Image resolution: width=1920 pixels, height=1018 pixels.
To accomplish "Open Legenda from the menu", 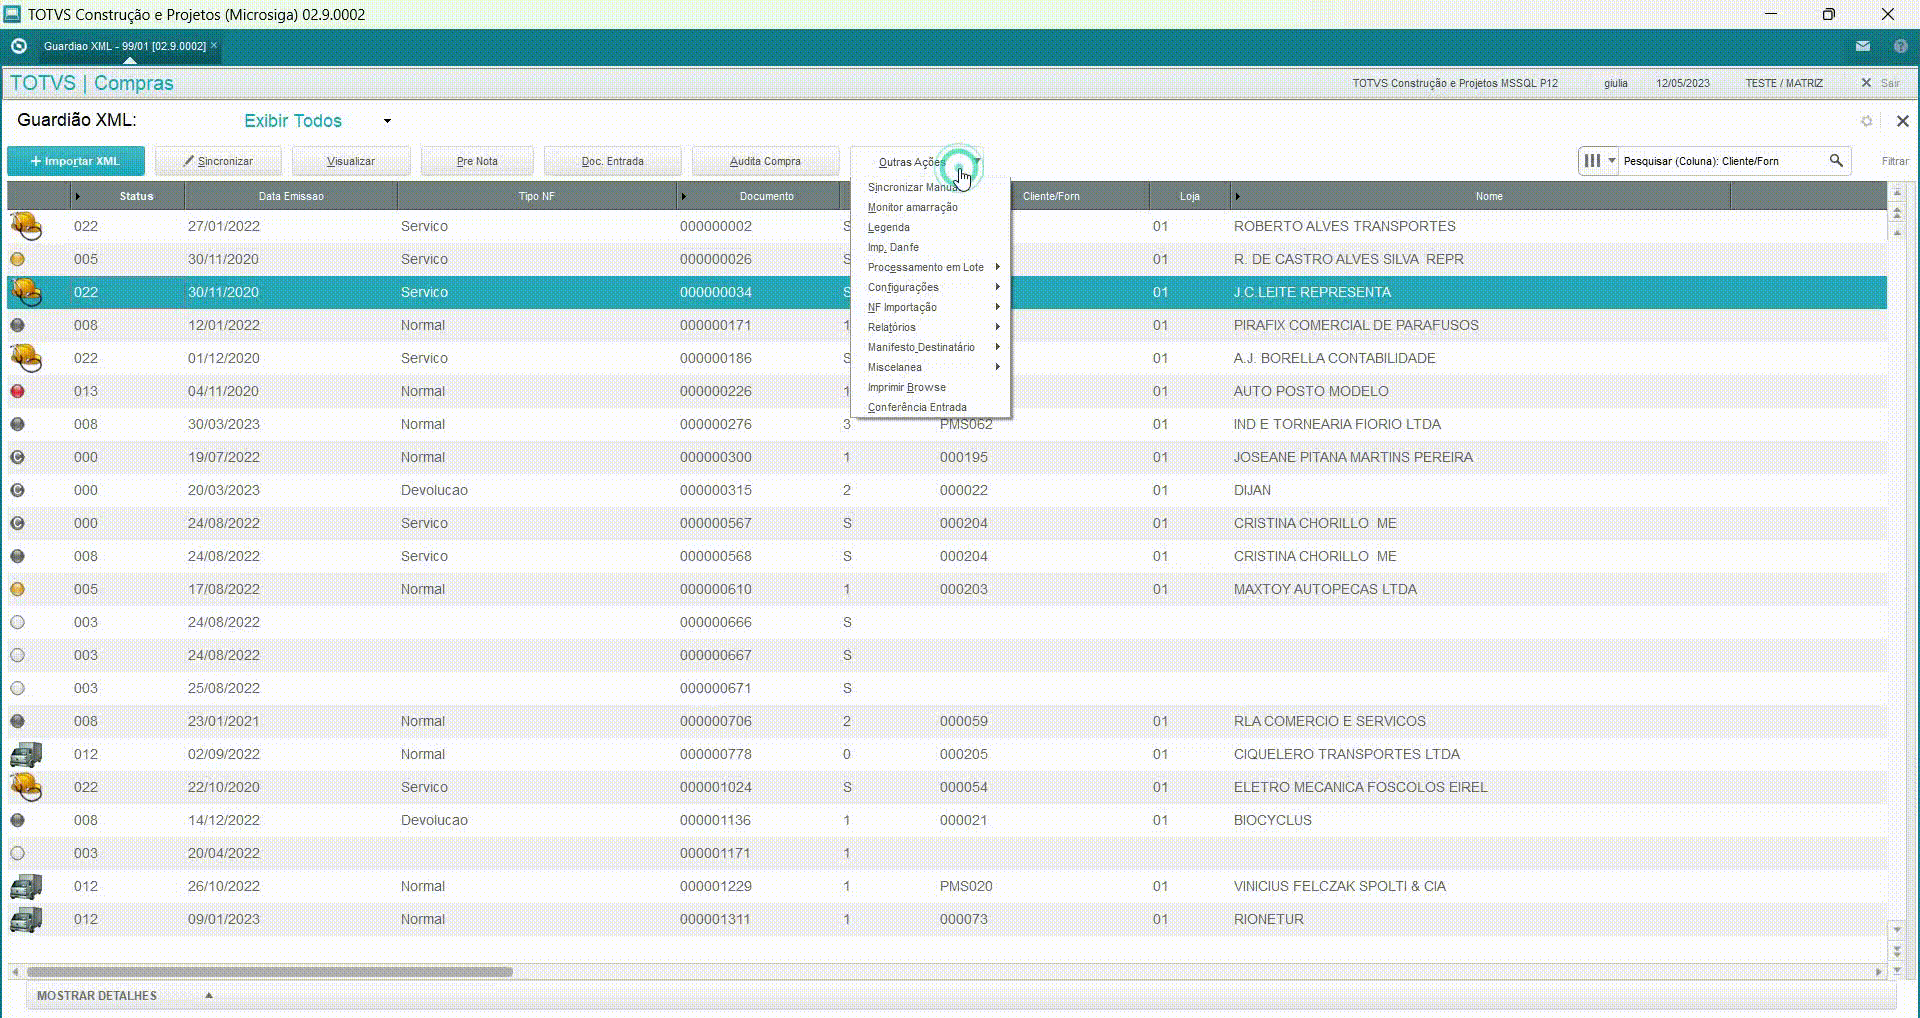I will click(931, 227).
